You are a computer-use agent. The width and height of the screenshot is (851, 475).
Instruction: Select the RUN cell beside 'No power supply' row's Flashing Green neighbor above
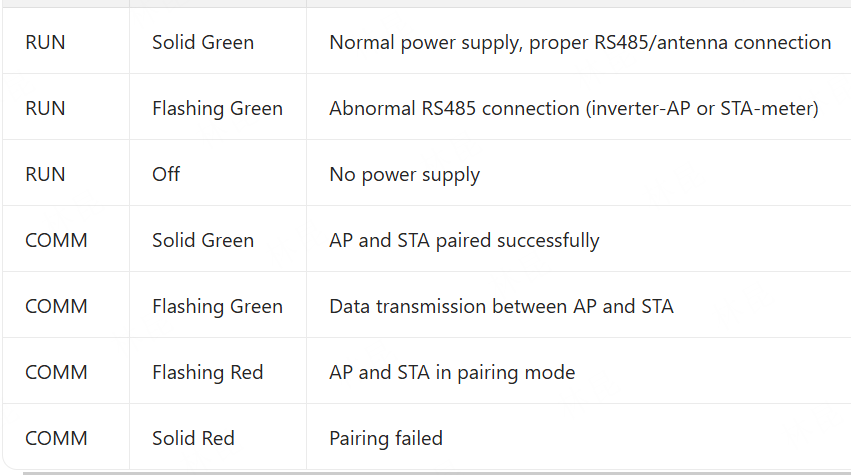[x=45, y=108]
